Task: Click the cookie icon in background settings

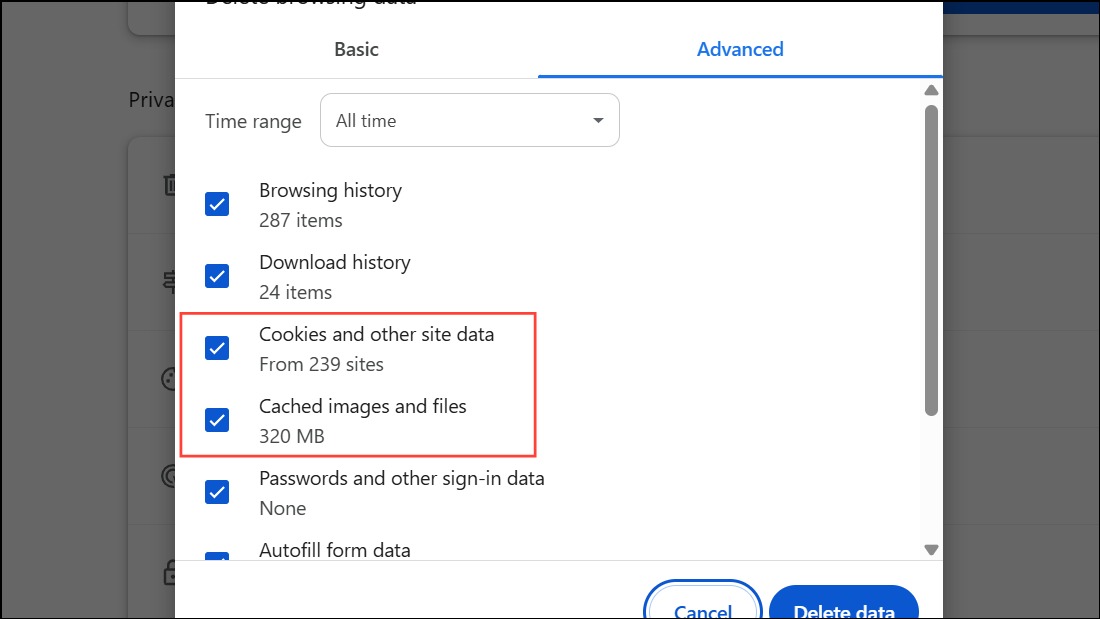Action: [168, 380]
